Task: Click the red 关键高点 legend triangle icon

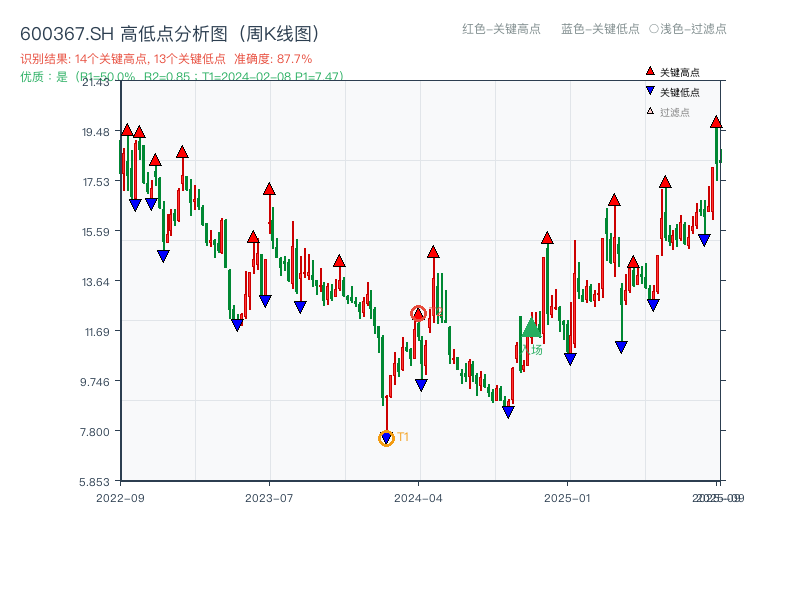Action: (x=648, y=71)
